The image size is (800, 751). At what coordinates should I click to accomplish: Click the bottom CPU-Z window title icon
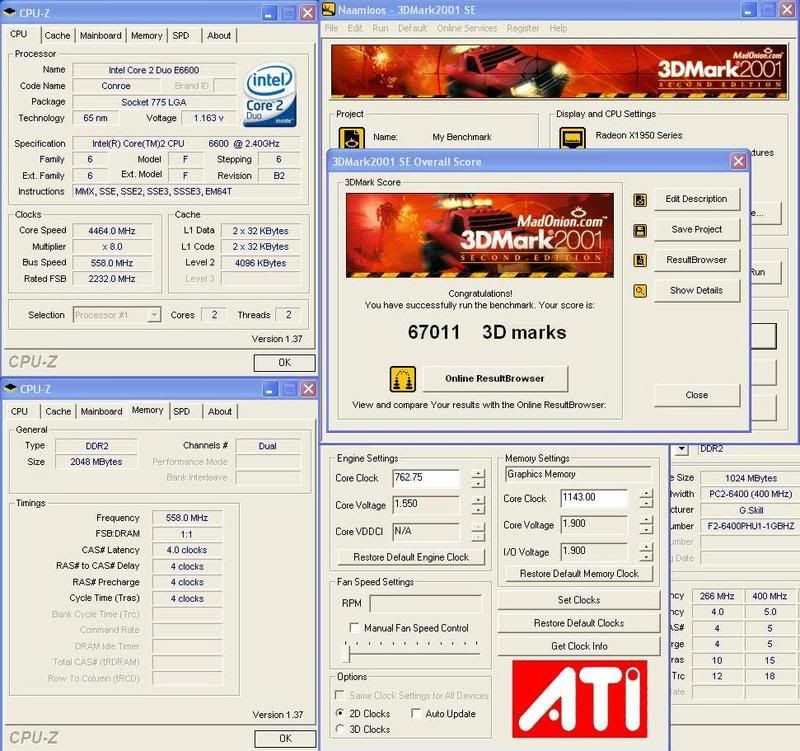pyautogui.click(x=10, y=388)
